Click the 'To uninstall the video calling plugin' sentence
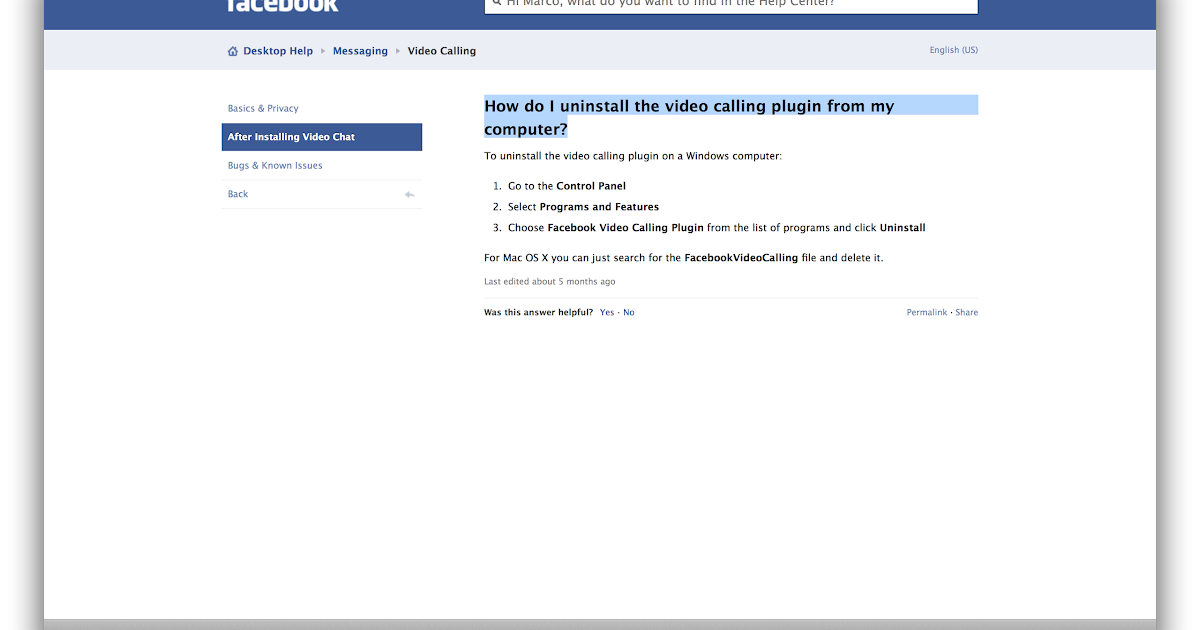 [x=633, y=157]
